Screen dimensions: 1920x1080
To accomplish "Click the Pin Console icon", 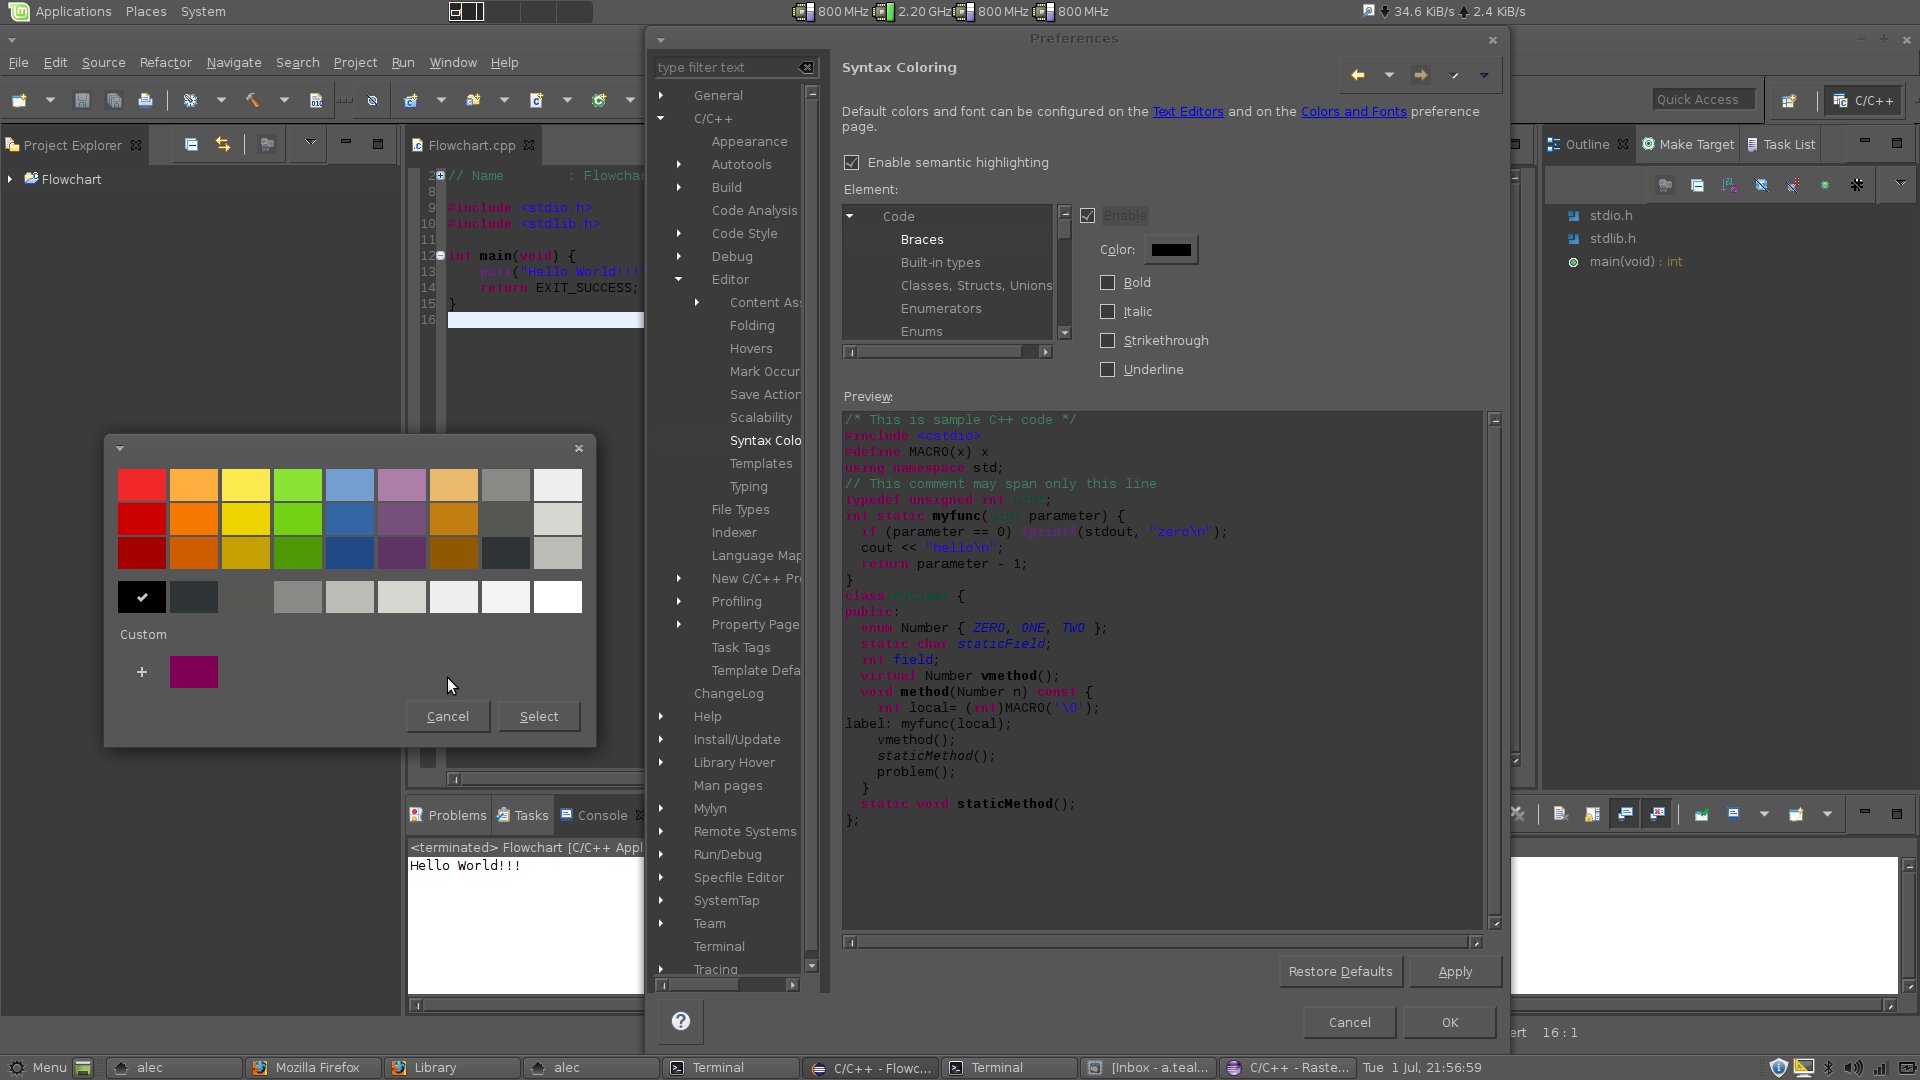I will pyautogui.click(x=1701, y=814).
